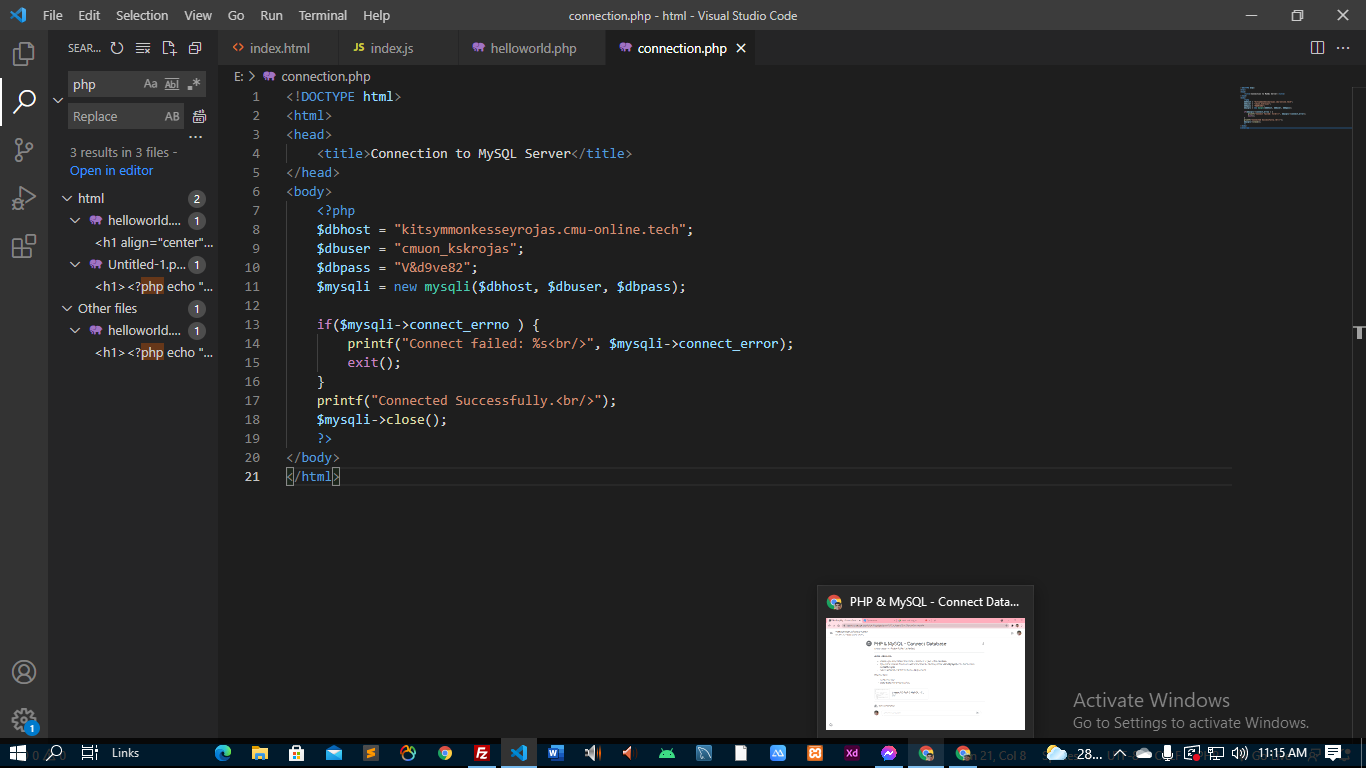This screenshot has width=1366, height=768.
Task: Toggle Match Whole Word search option
Action: tap(172, 84)
